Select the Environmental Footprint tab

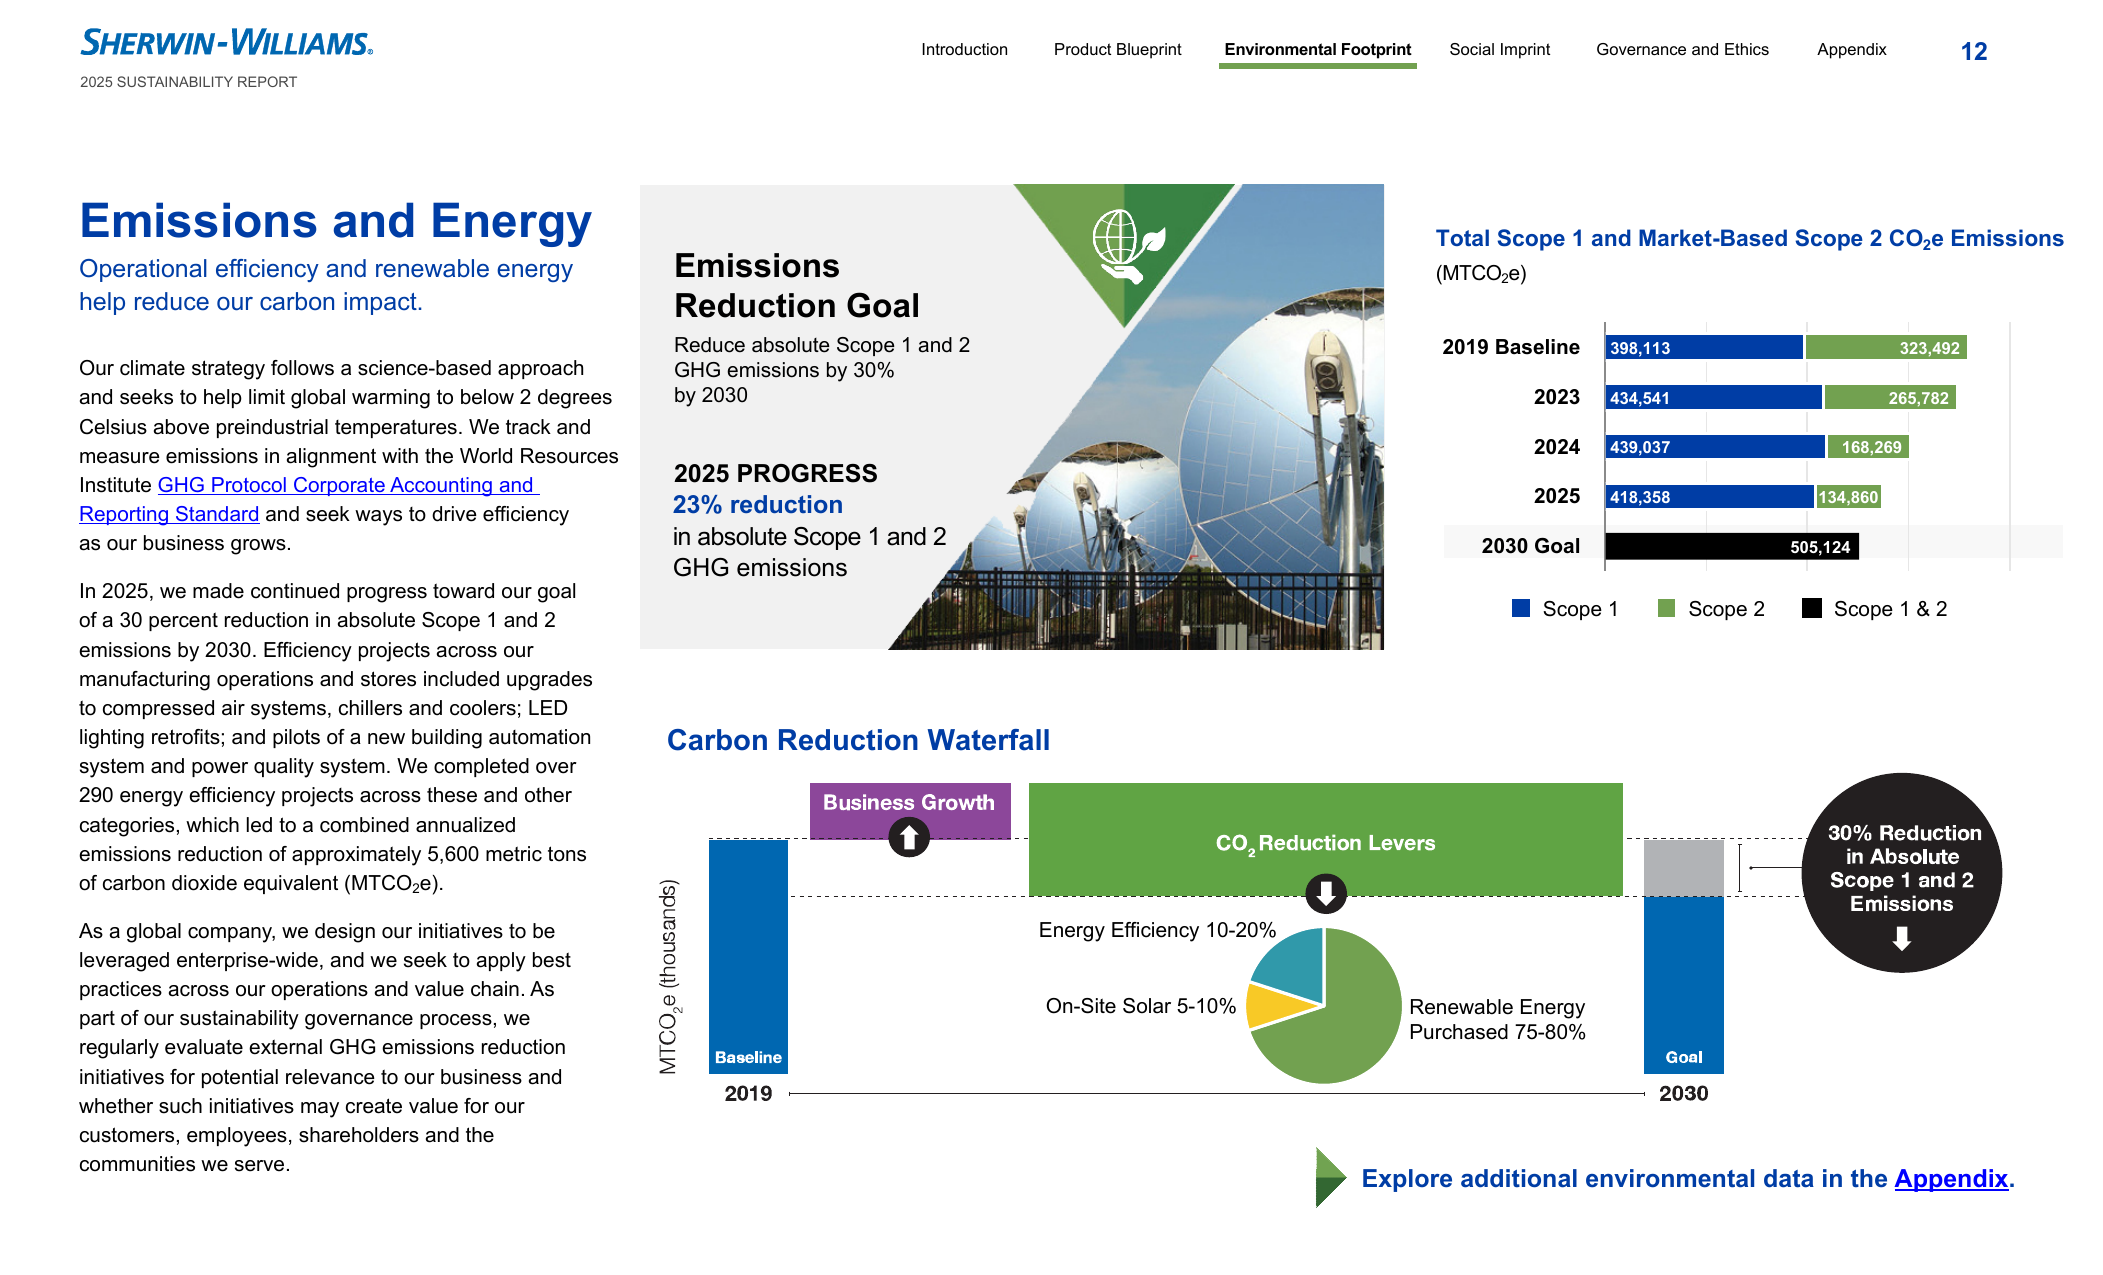1317,50
